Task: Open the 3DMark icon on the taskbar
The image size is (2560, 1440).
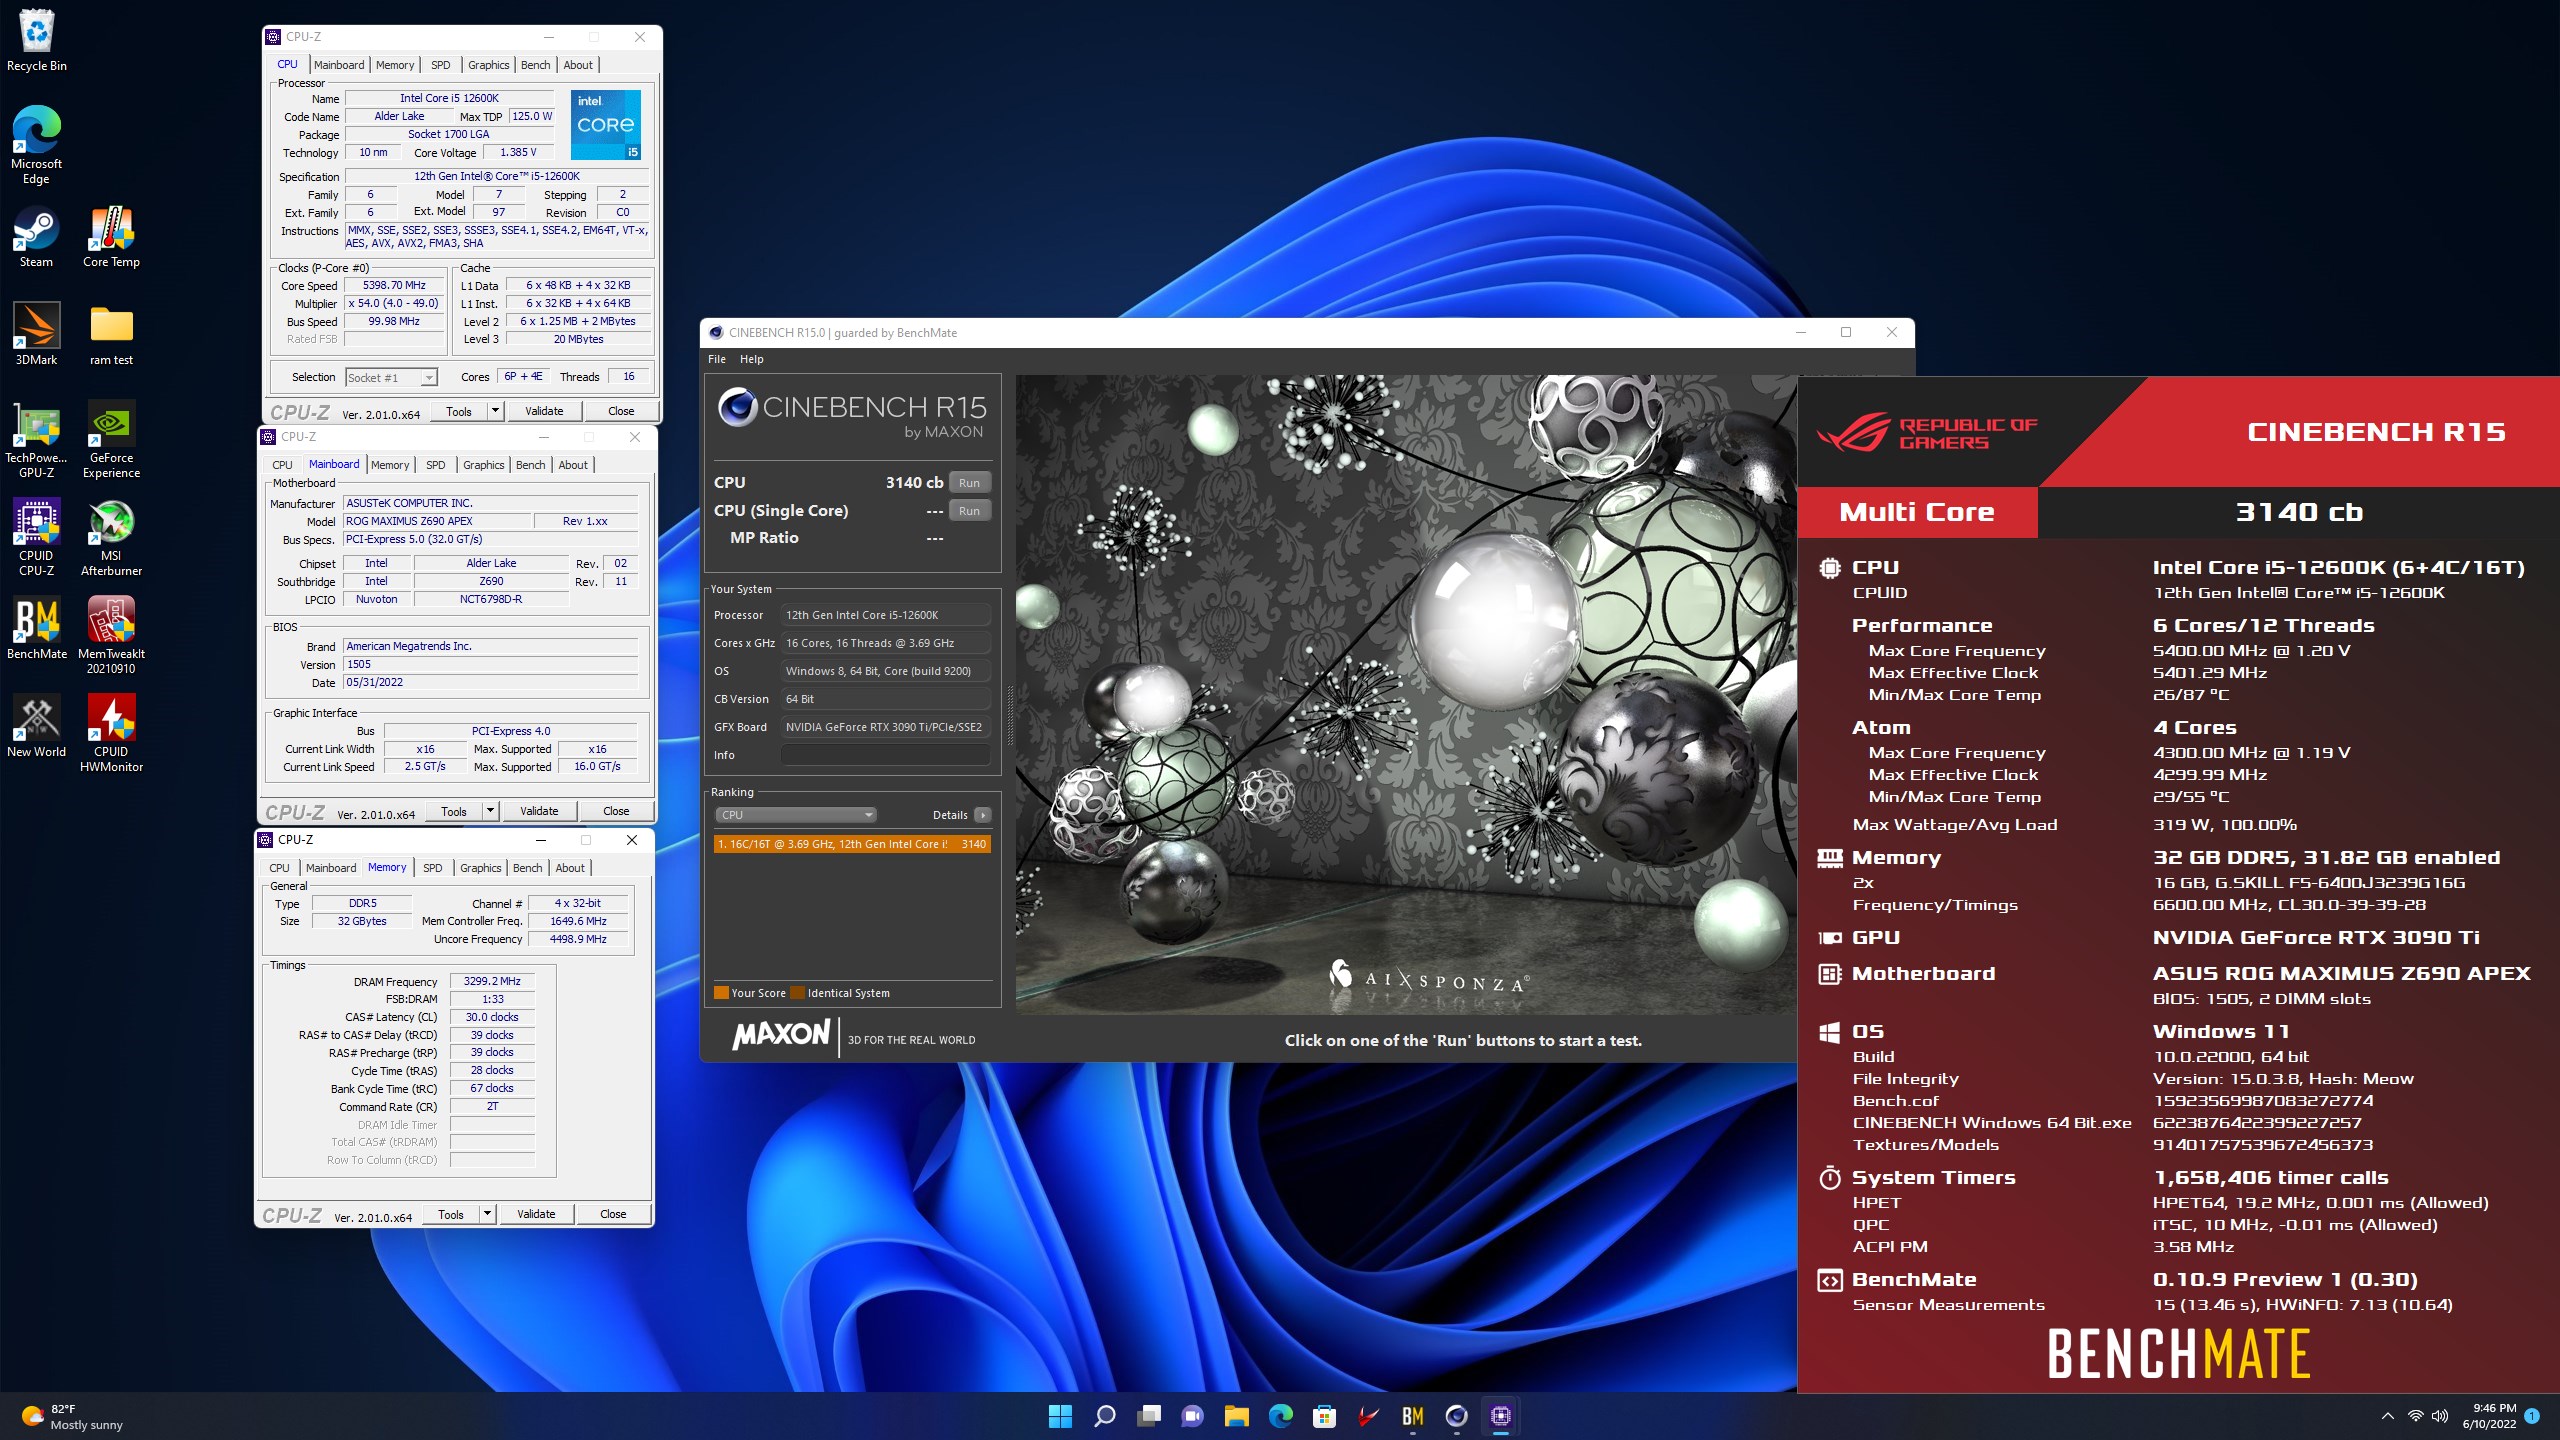Action: click(1369, 1415)
